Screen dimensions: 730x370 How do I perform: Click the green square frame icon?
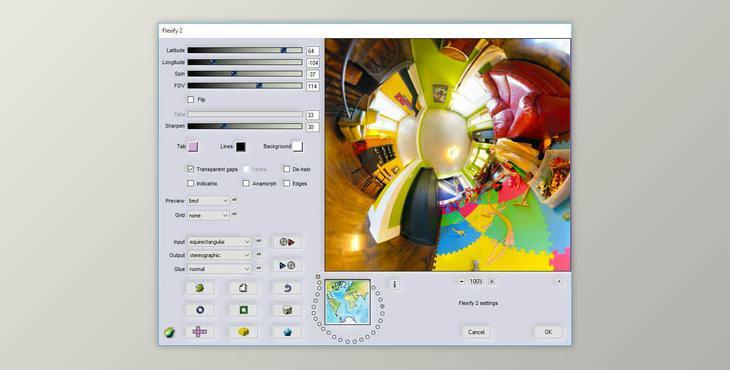click(x=243, y=310)
